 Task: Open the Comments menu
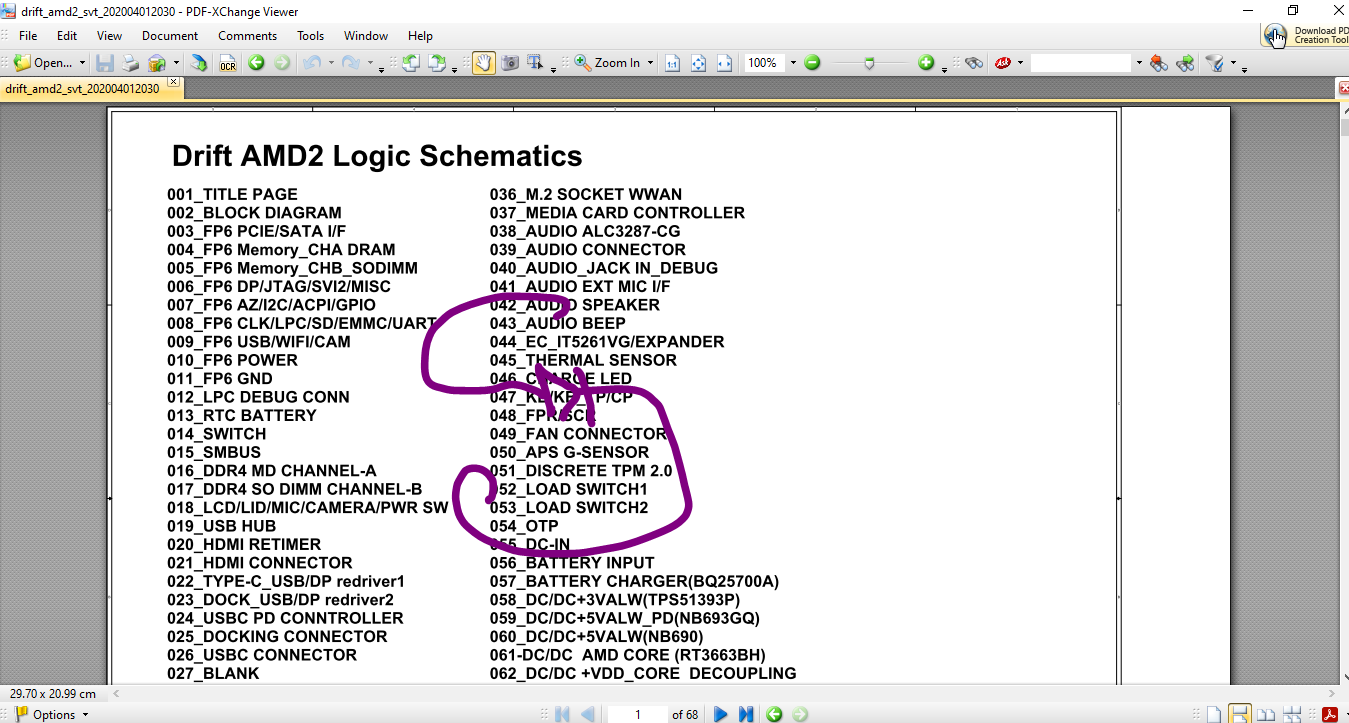(x=248, y=36)
